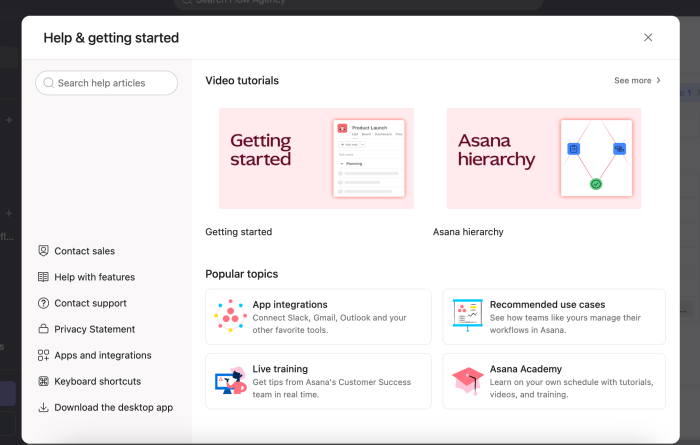Click the App integrations circle illustration
Viewport: 700px width, 445px height.
point(230,316)
